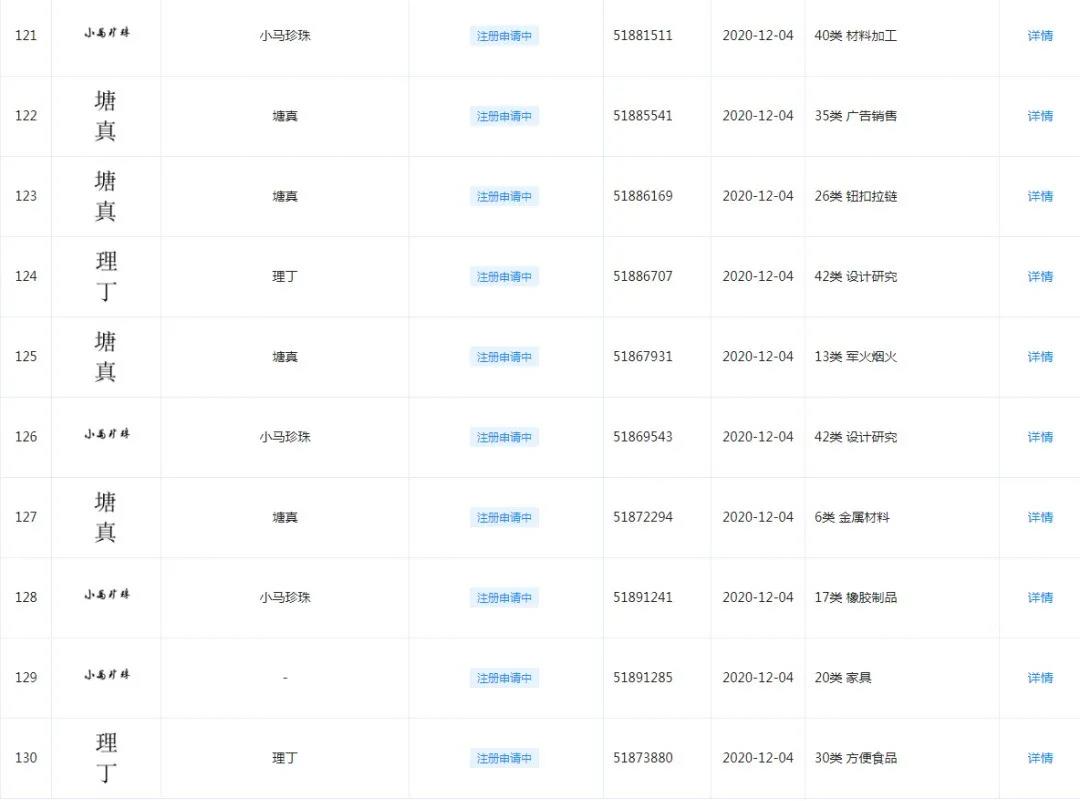
Task: Click row number 123
Action: [26, 196]
